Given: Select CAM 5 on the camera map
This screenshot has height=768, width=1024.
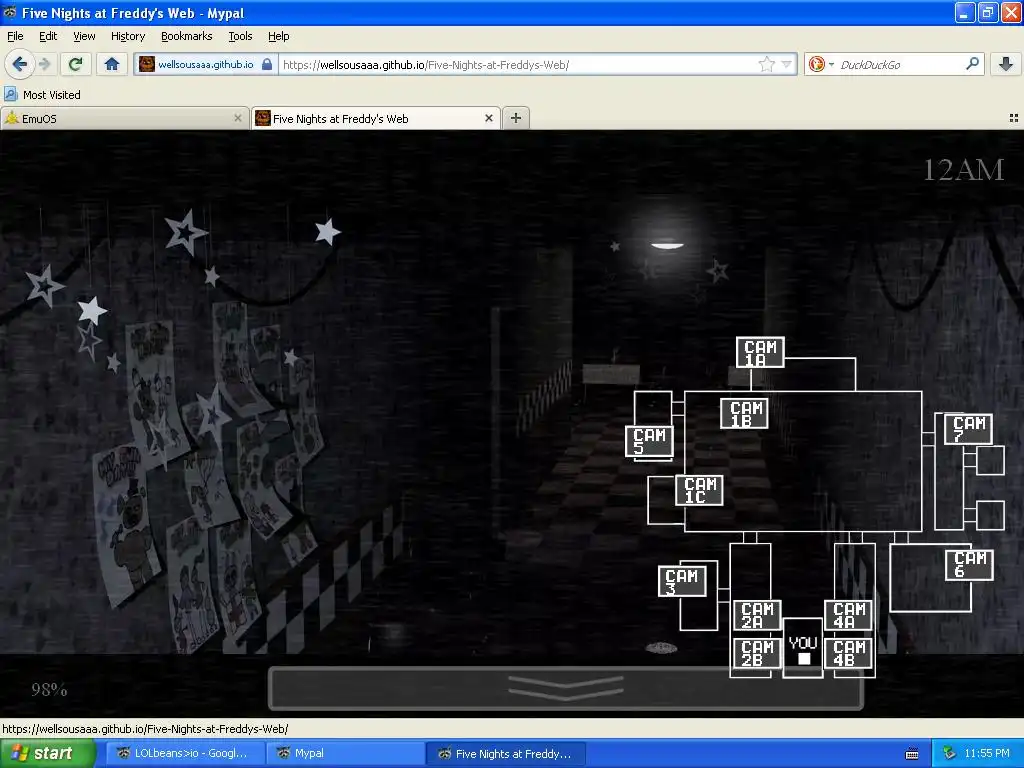Looking at the screenshot, I should (x=649, y=441).
